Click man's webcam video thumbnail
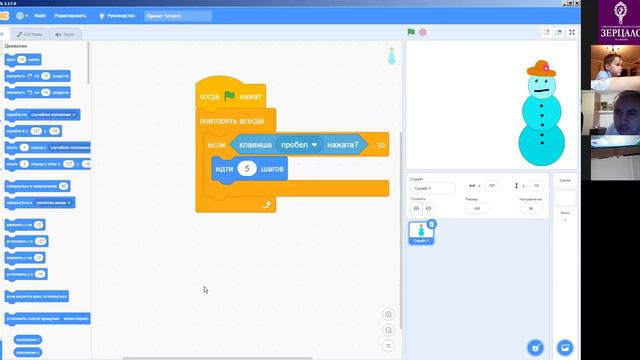 pyautogui.click(x=611, y=113)
